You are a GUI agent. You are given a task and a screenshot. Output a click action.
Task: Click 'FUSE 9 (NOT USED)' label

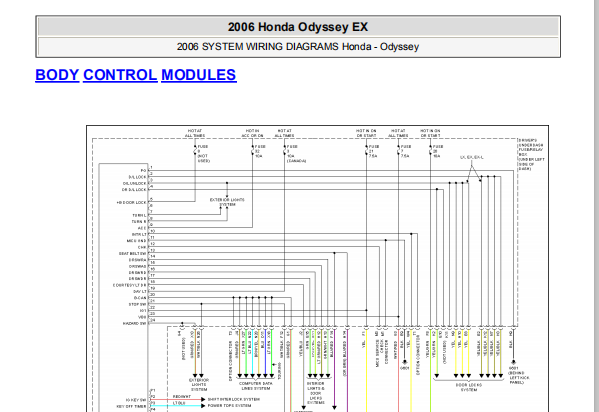[203, 154]
